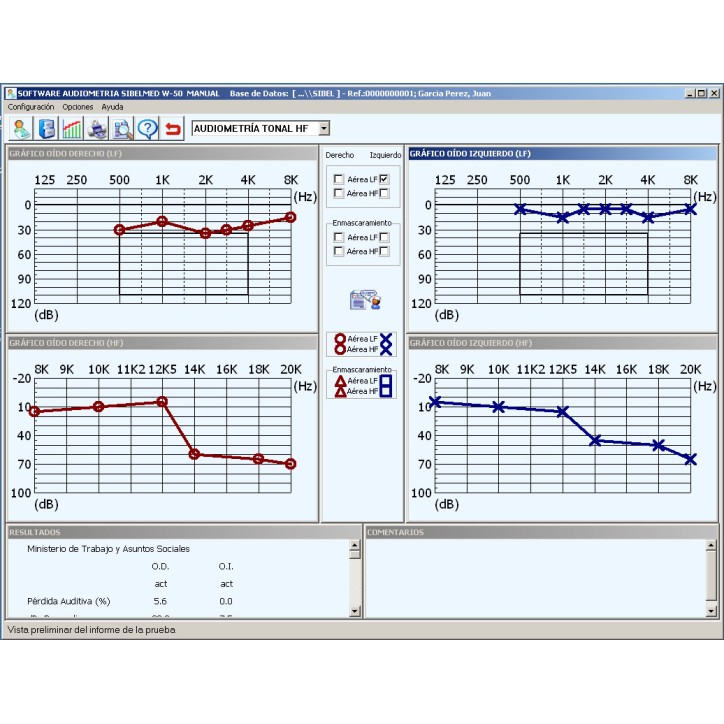Screen dimensions: 724x724
Task: Open the Opciones menu
Action: [x=78, y=107]
